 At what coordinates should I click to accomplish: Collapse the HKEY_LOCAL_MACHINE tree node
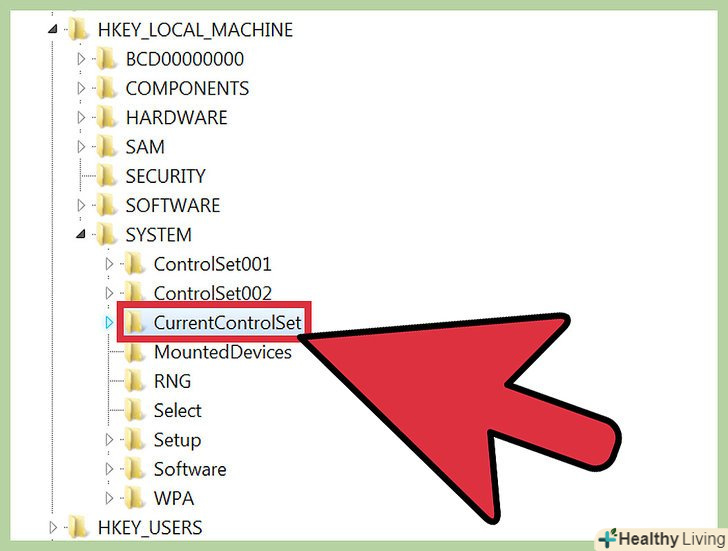(x=52, y=29)
